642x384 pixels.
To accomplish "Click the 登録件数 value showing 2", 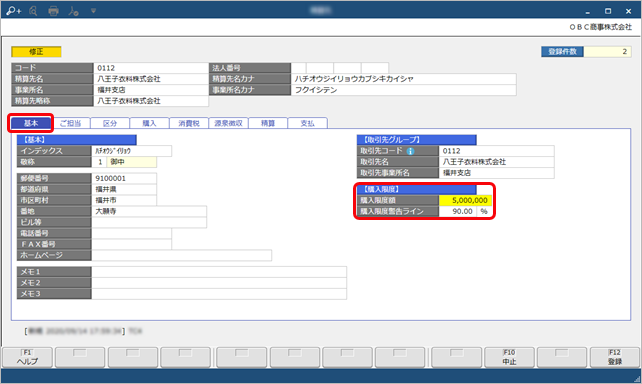I will [x=607, y=52].
